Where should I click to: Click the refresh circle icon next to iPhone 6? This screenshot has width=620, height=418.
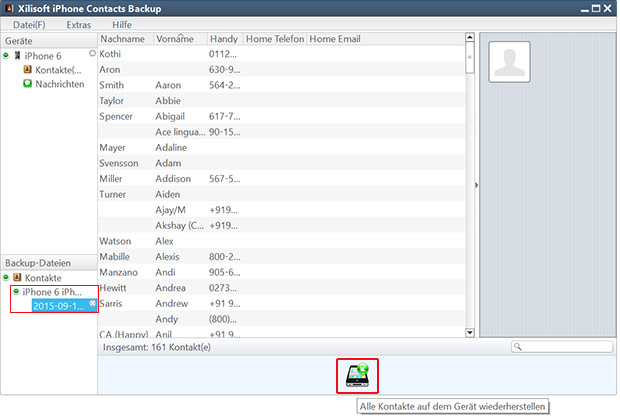pos(92,53)
